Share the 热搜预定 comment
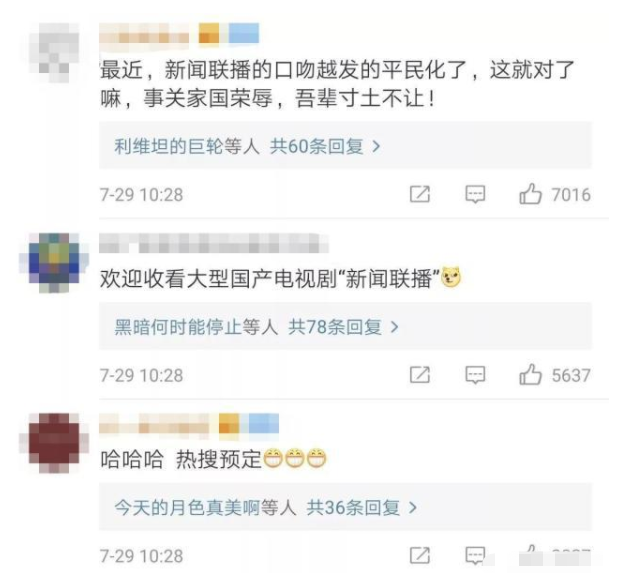 click(420, 555)
